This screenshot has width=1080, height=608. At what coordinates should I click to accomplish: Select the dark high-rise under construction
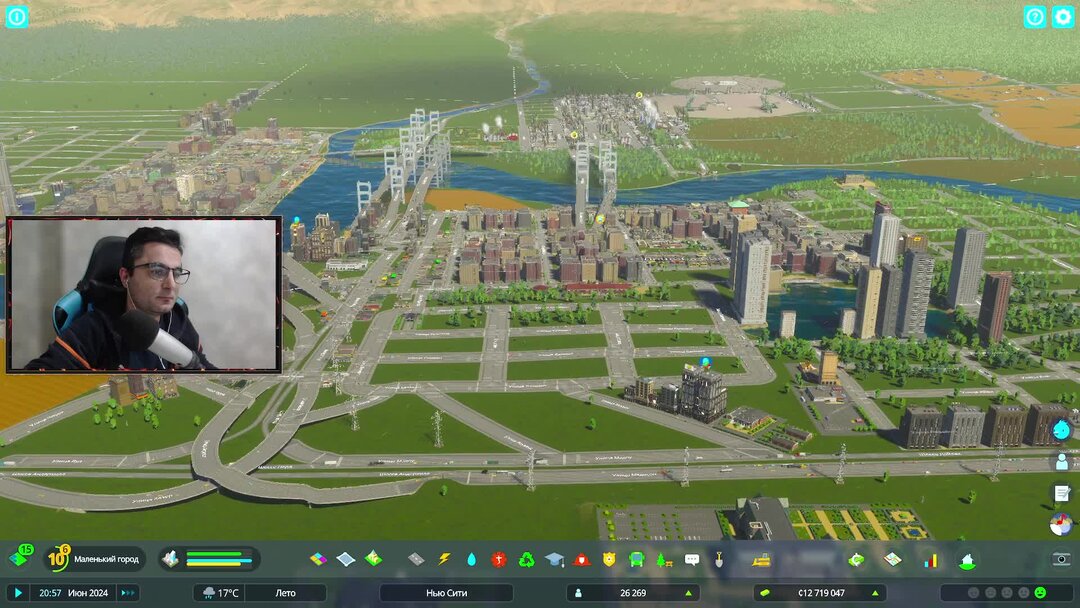click(702, 392)
